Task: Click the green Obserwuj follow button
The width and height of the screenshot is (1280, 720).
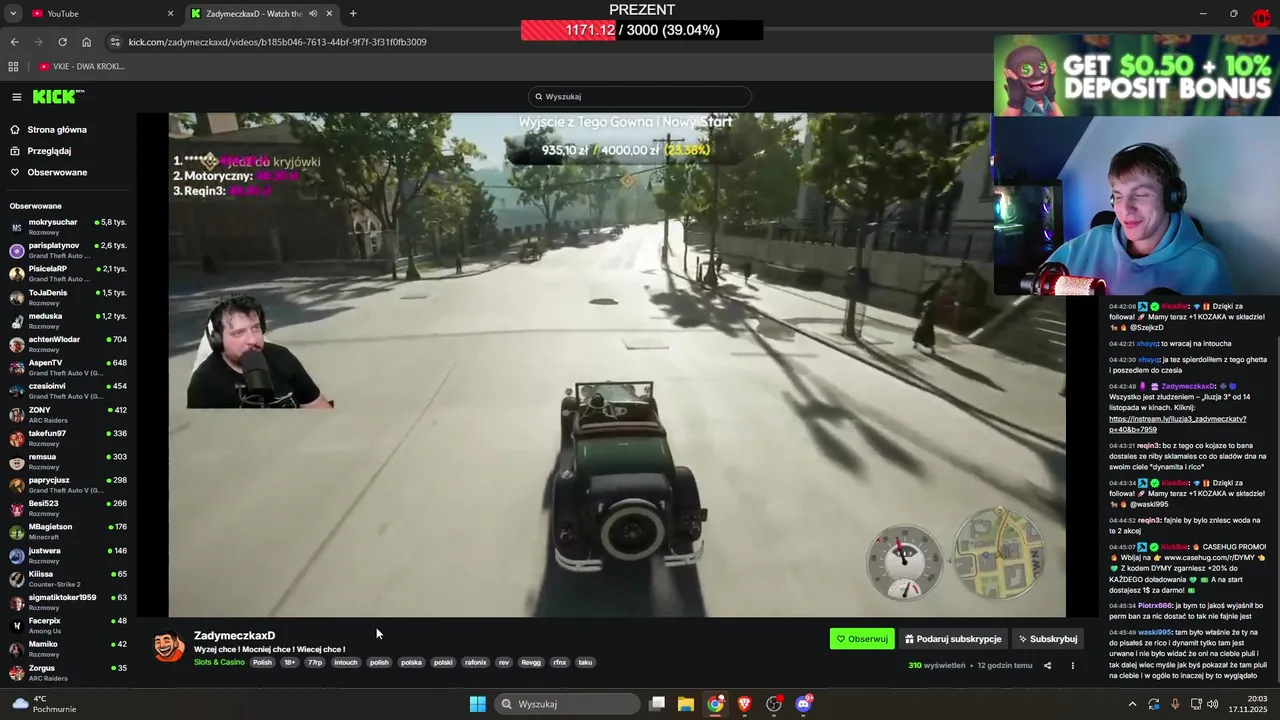Action: click(x=862, y=639)
